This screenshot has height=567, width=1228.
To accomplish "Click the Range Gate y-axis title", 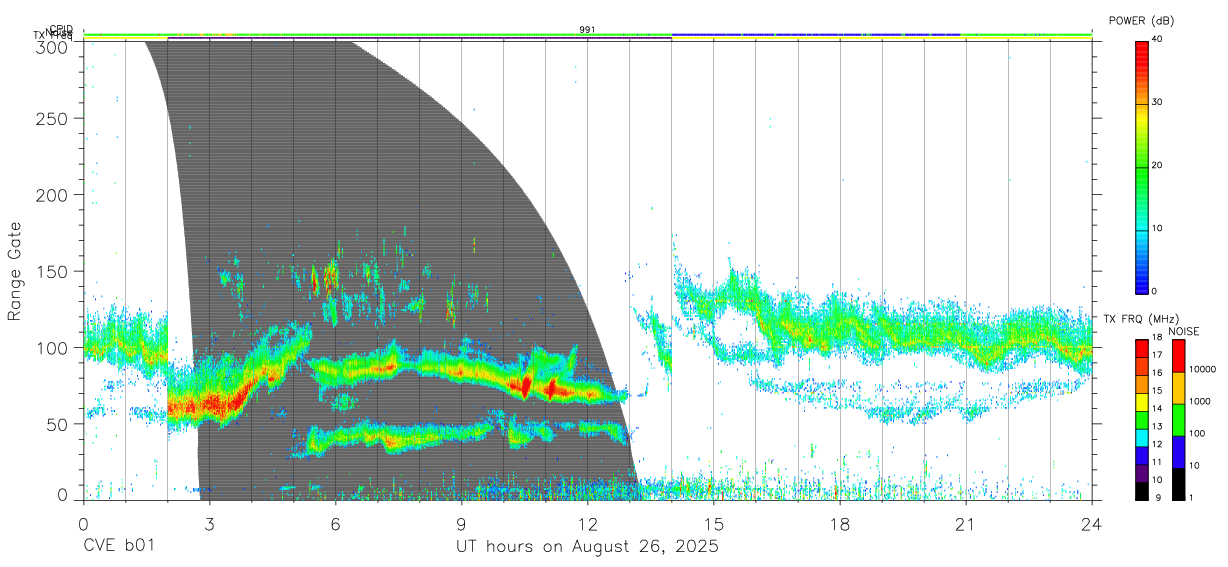I will tap(15, 271).
